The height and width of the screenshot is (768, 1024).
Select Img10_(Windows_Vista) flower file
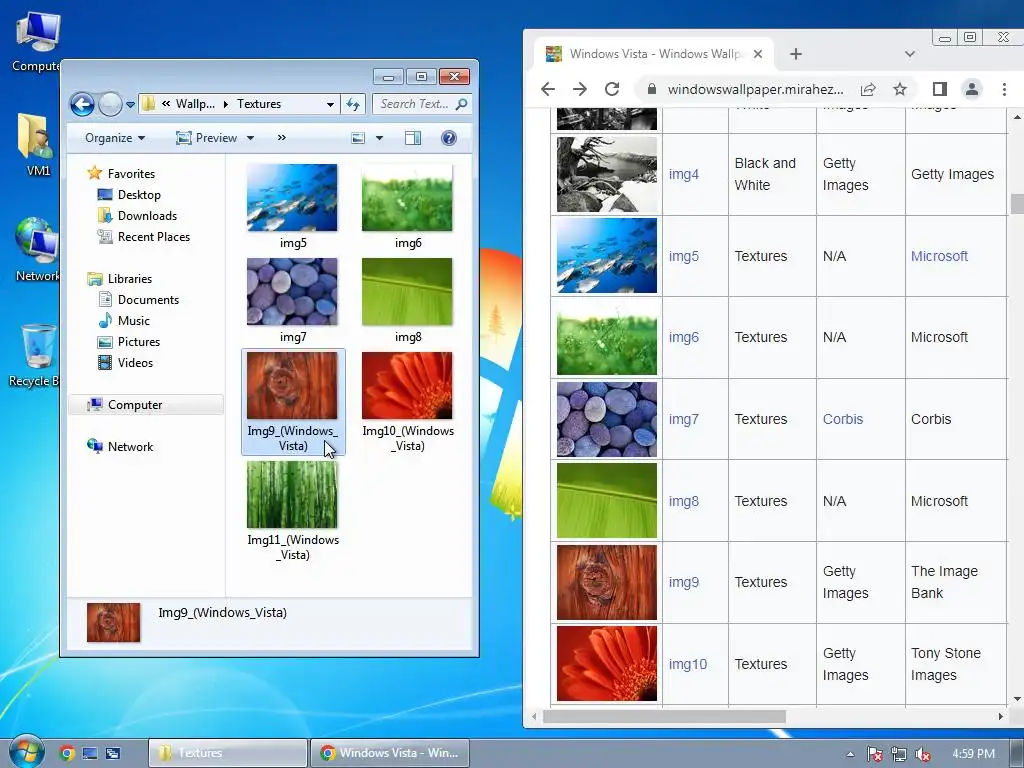point(408,402)
